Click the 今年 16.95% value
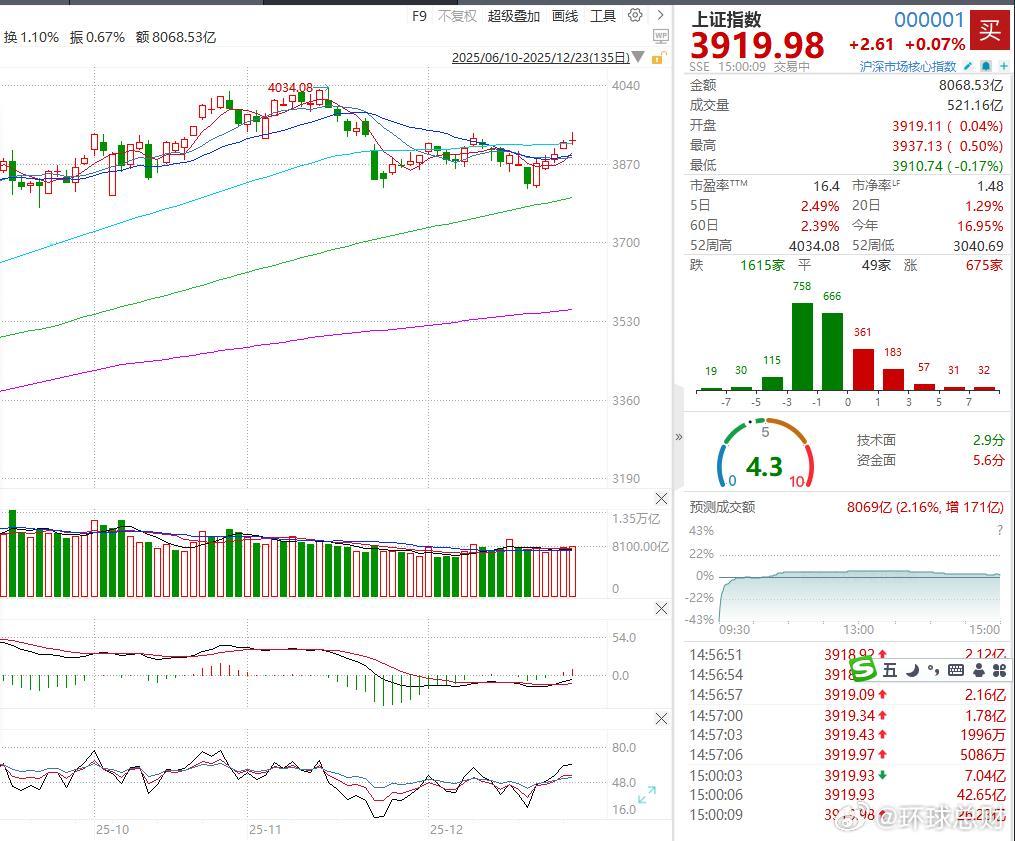Screen dimensions: 1015x841 [x=980, y=225]
